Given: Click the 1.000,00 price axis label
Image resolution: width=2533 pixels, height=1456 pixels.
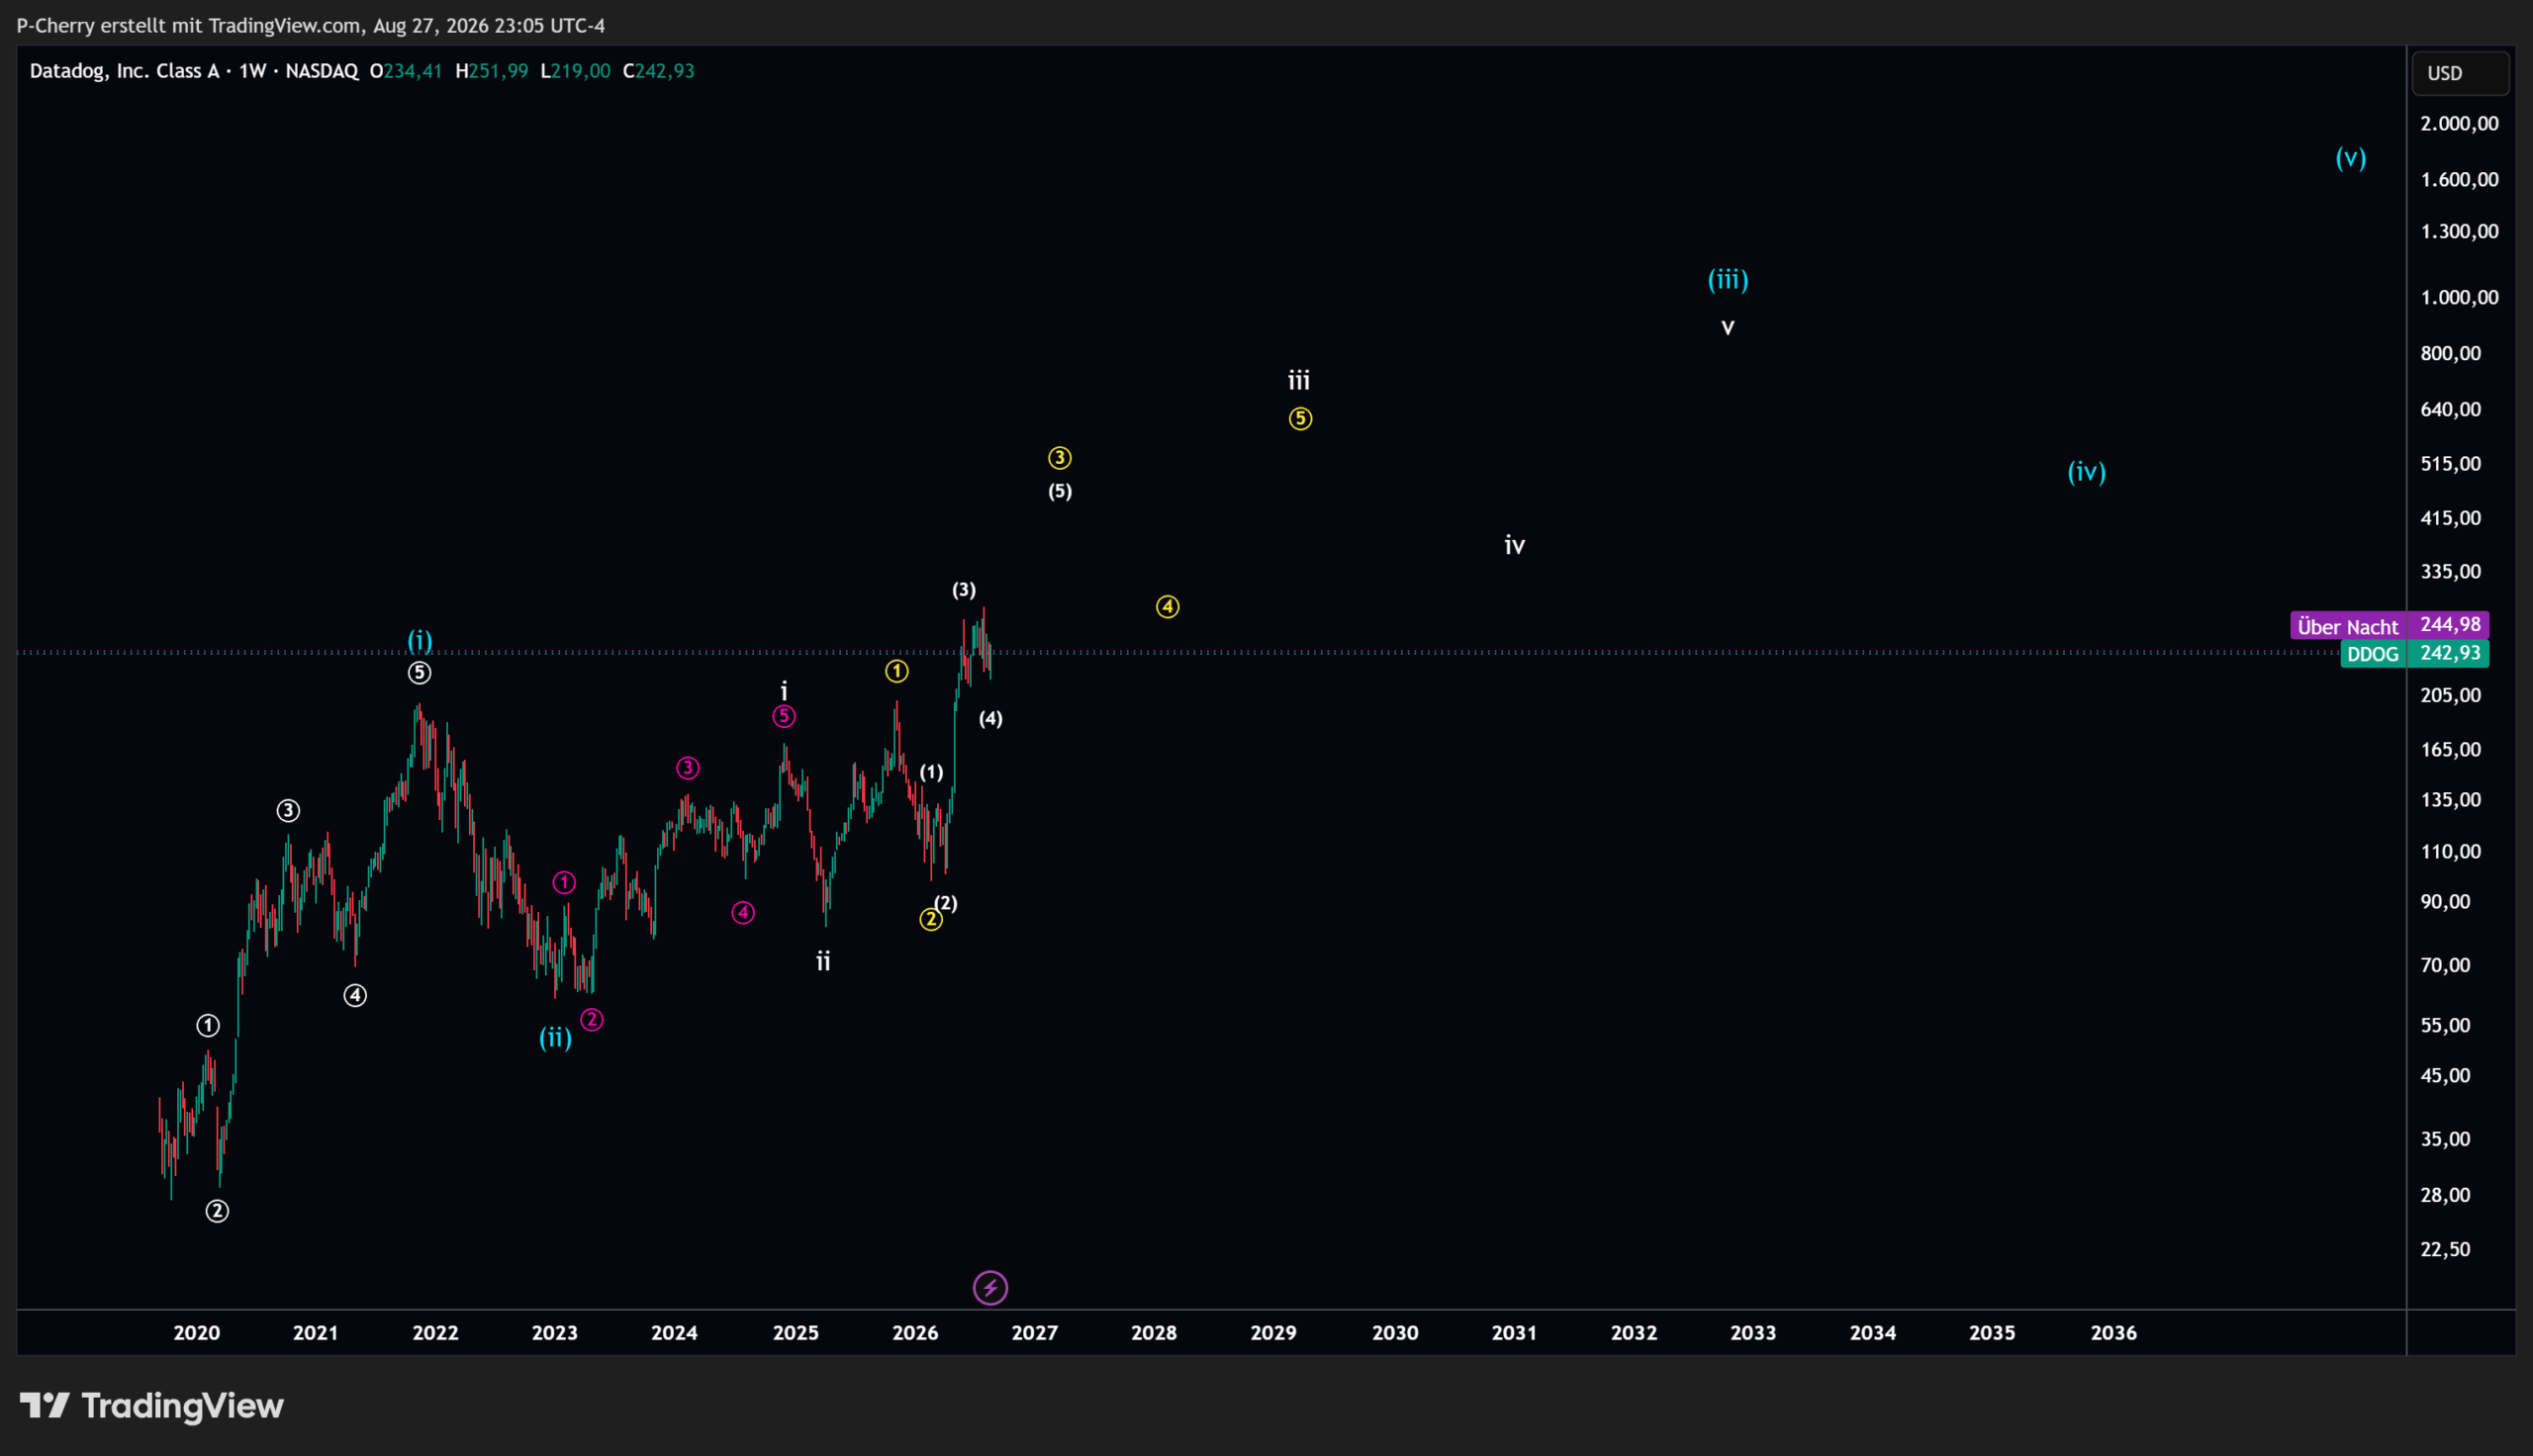Looking at the screenshot, I should coord(2459,298).
